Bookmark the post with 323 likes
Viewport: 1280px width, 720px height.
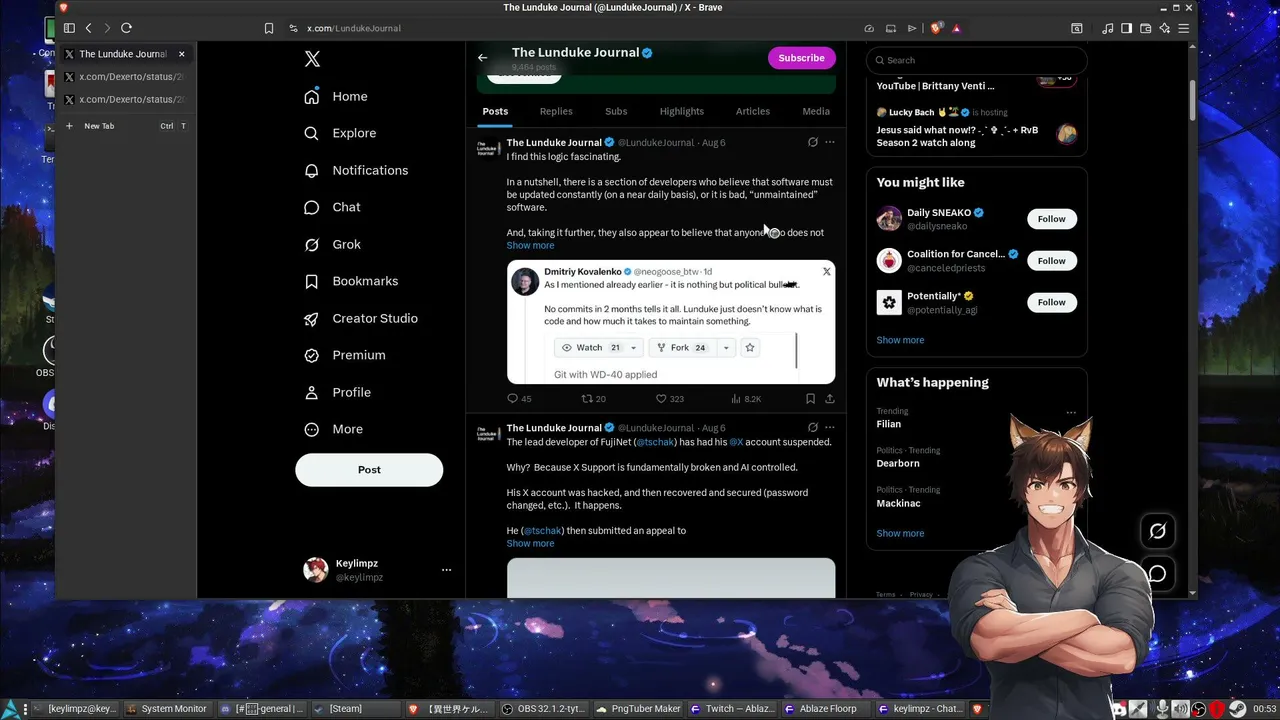810,399
